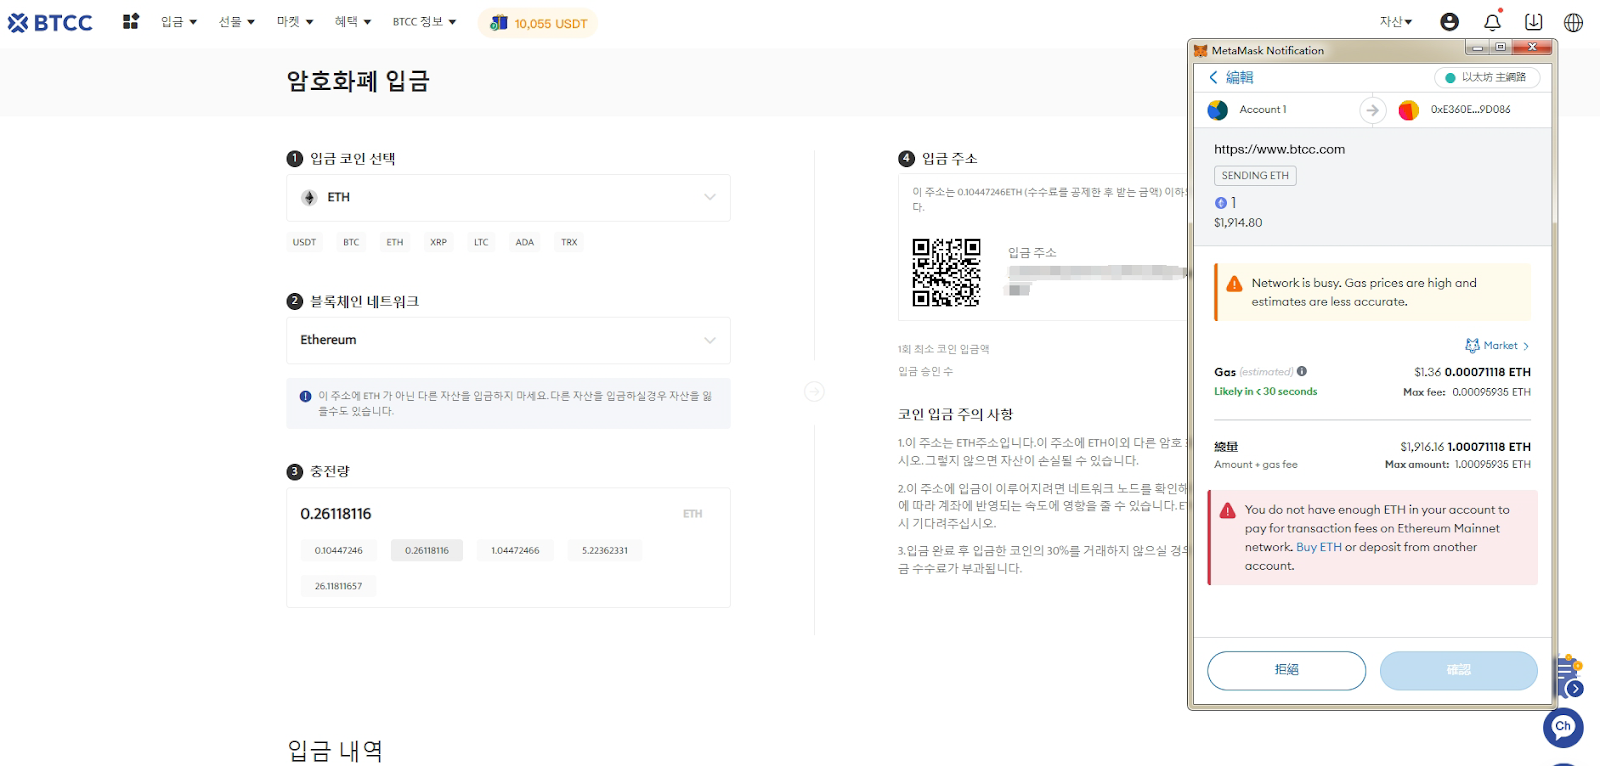Click the Buy ETH link

(x=1319, y=547)
